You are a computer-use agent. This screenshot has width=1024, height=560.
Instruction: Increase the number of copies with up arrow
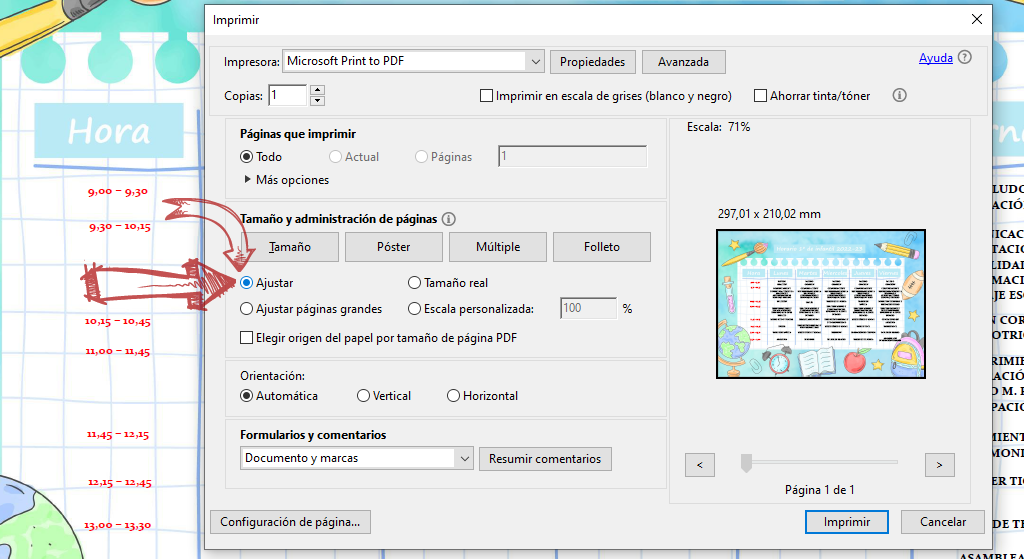point(318,90)
